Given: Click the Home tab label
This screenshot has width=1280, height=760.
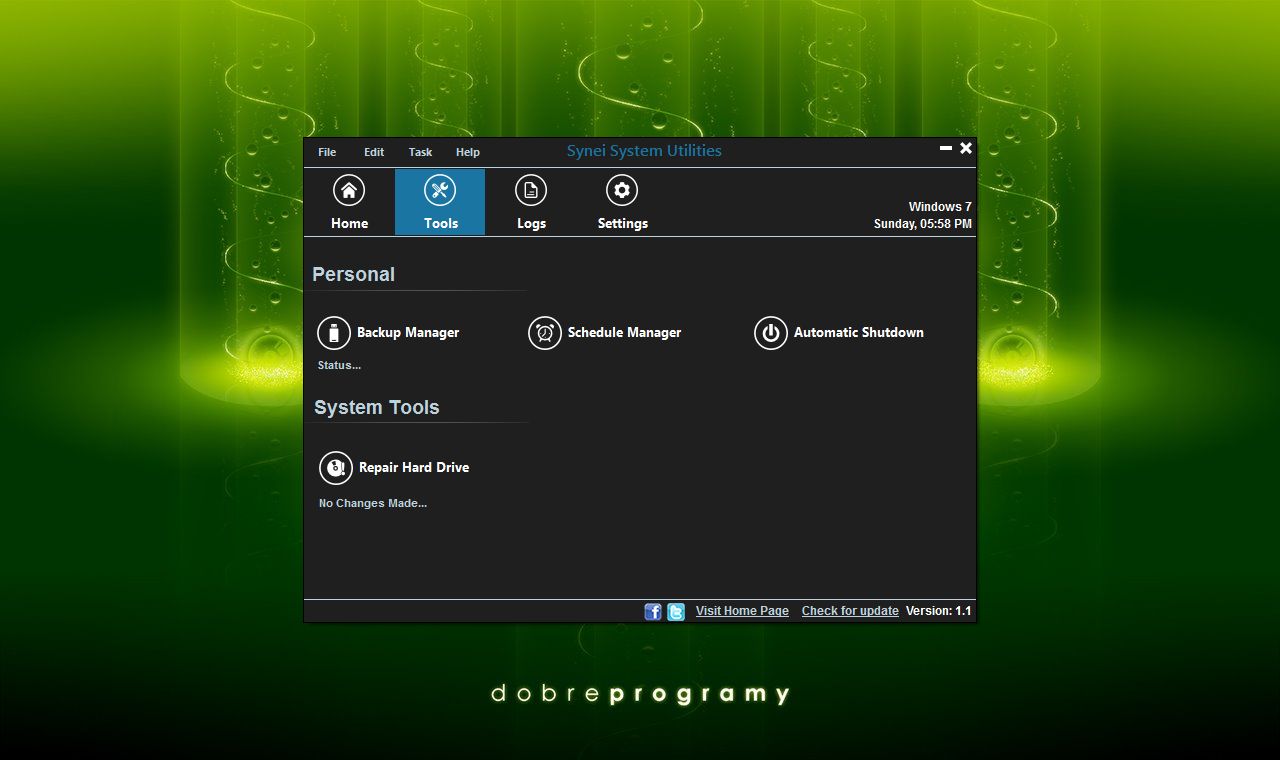Looking at the screenshot, I should 349,223.
